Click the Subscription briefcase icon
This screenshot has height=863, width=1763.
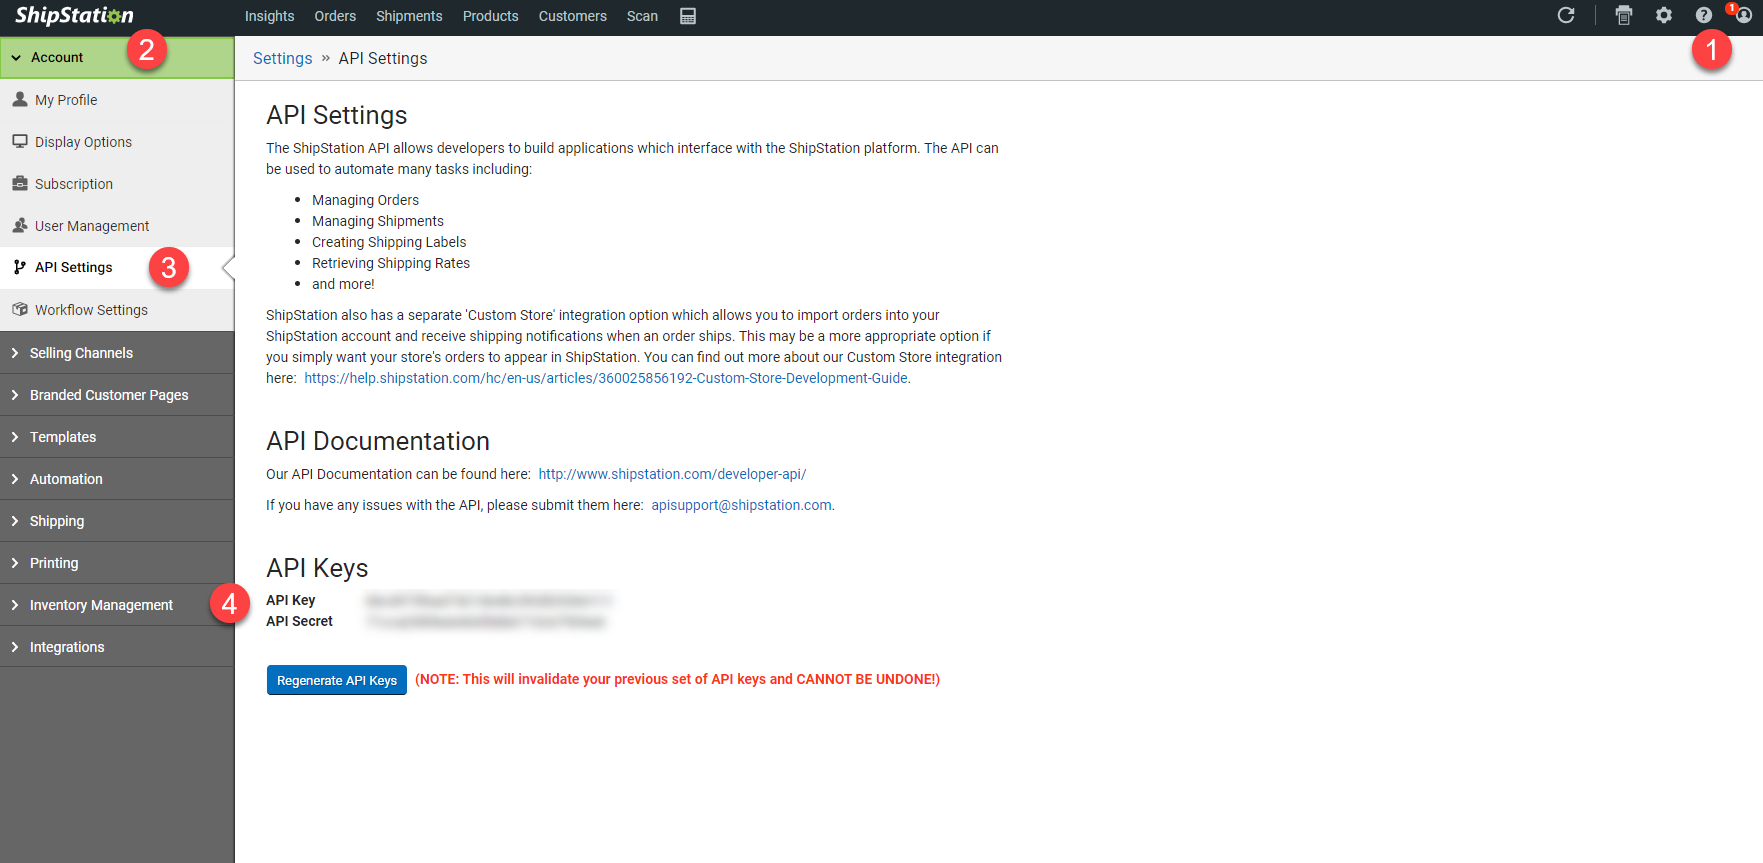click(19, 183)
